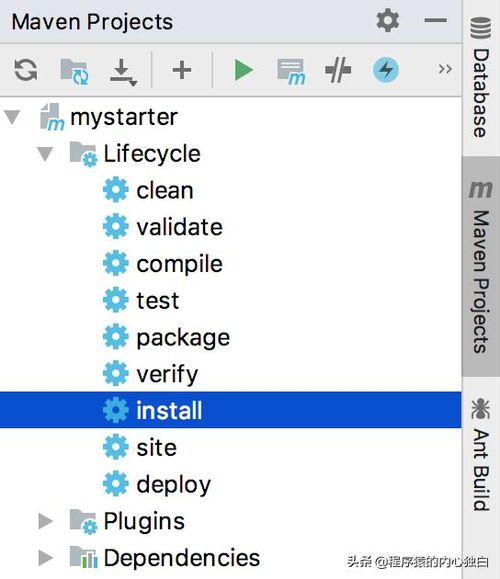Screen dimensions: 500x579
Task: Click the Reimport All Maven Projects refresh icon
Action: click(x=25, y=70)
